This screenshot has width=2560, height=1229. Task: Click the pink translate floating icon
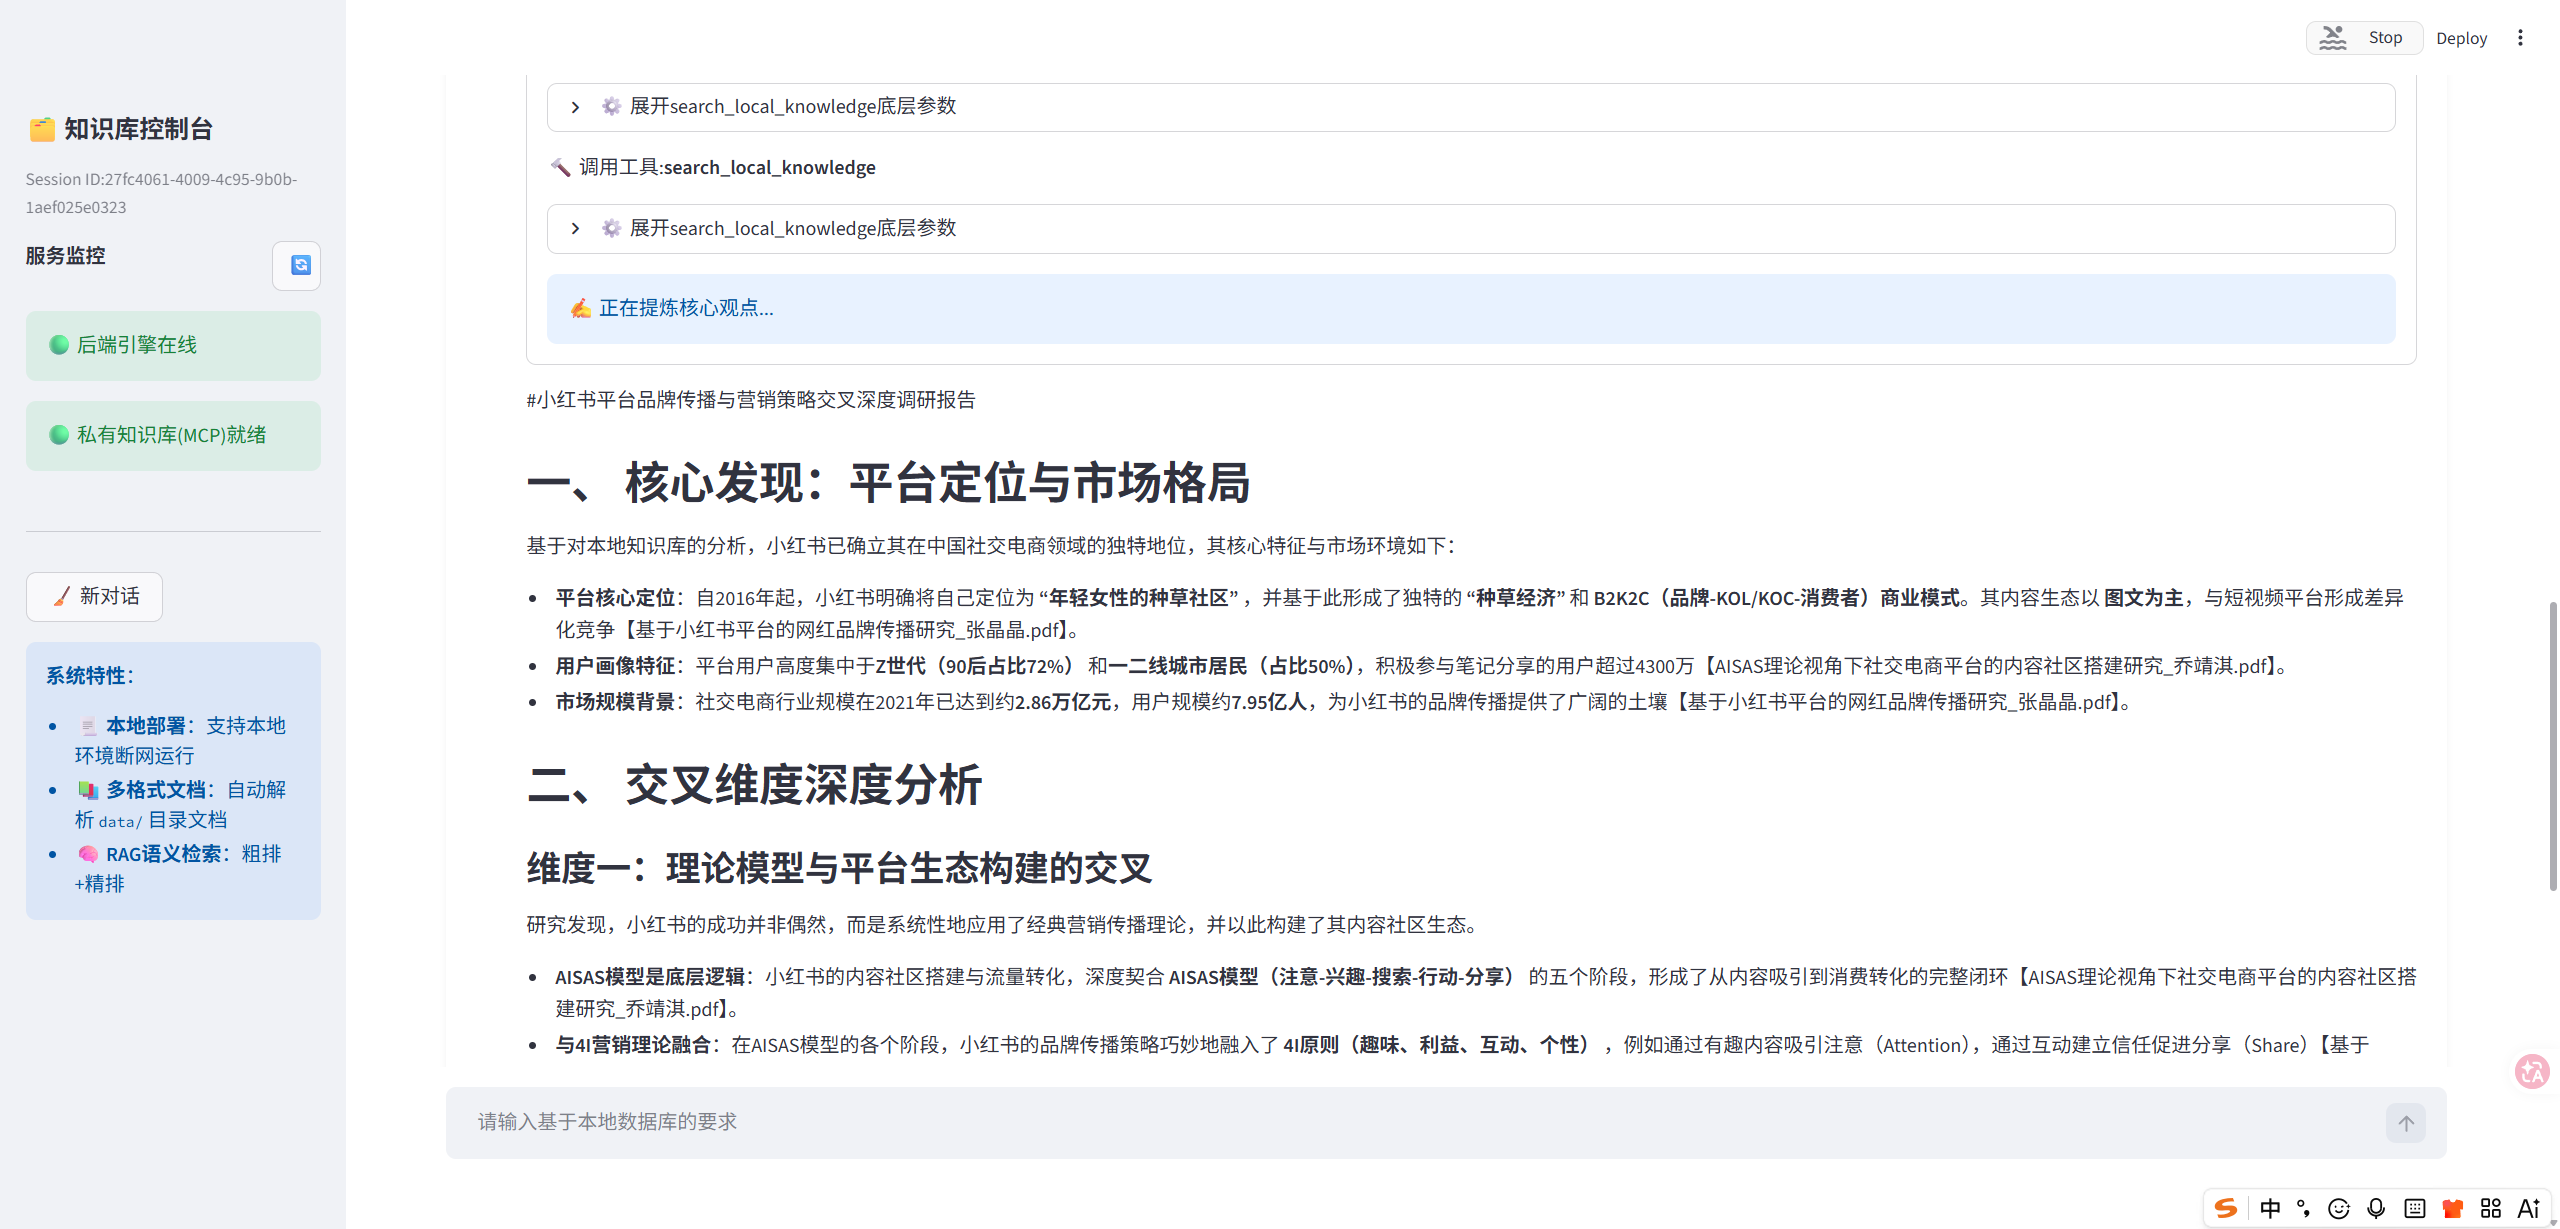[x=2532, y=1071]
